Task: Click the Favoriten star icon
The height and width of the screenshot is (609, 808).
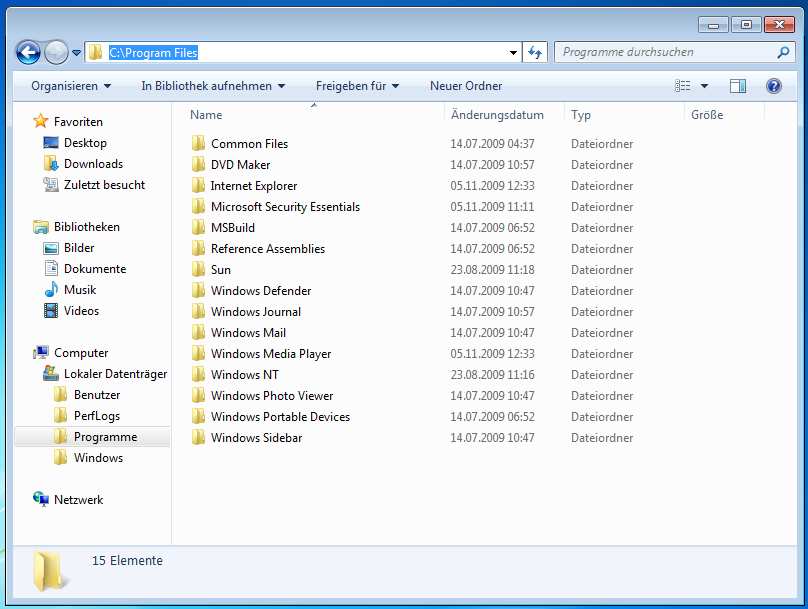Action: point(40,121)
